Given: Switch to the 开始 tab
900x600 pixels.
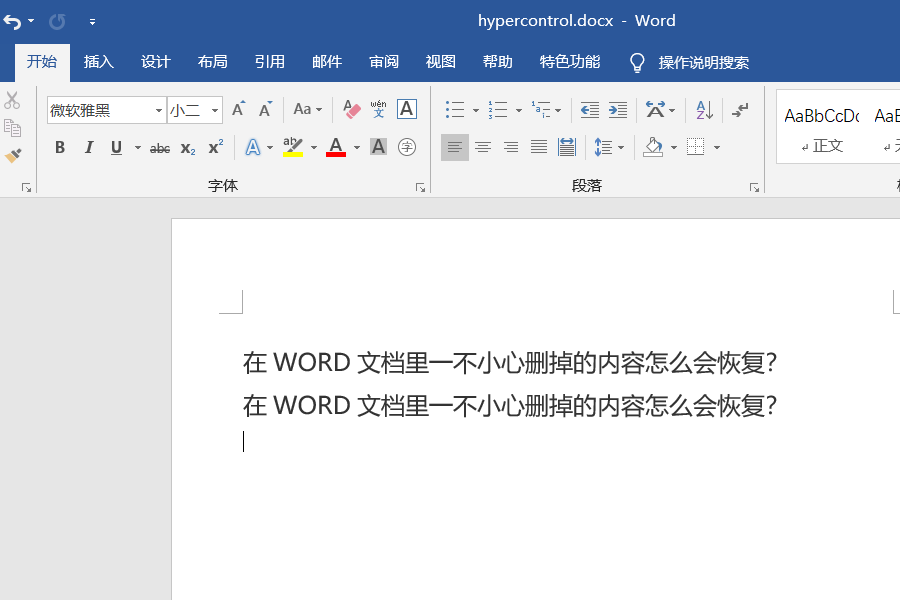Looking at the screenshot, I should tap(42, 61).
